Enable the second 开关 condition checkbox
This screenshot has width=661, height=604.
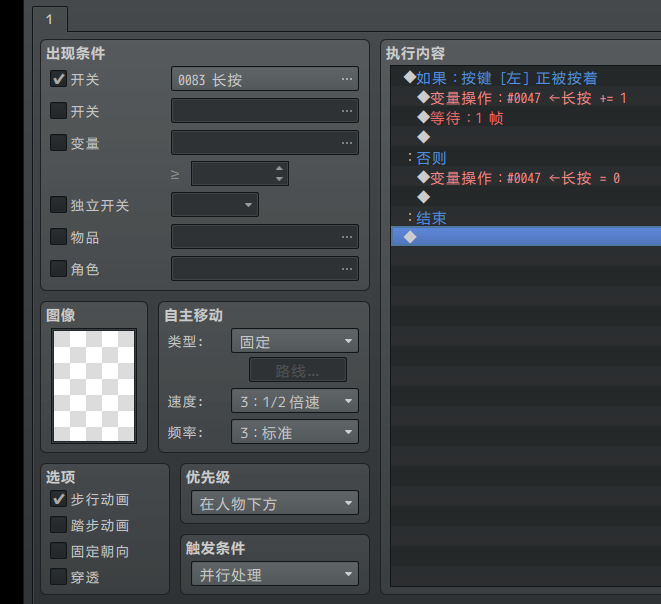tap(58, 110)
